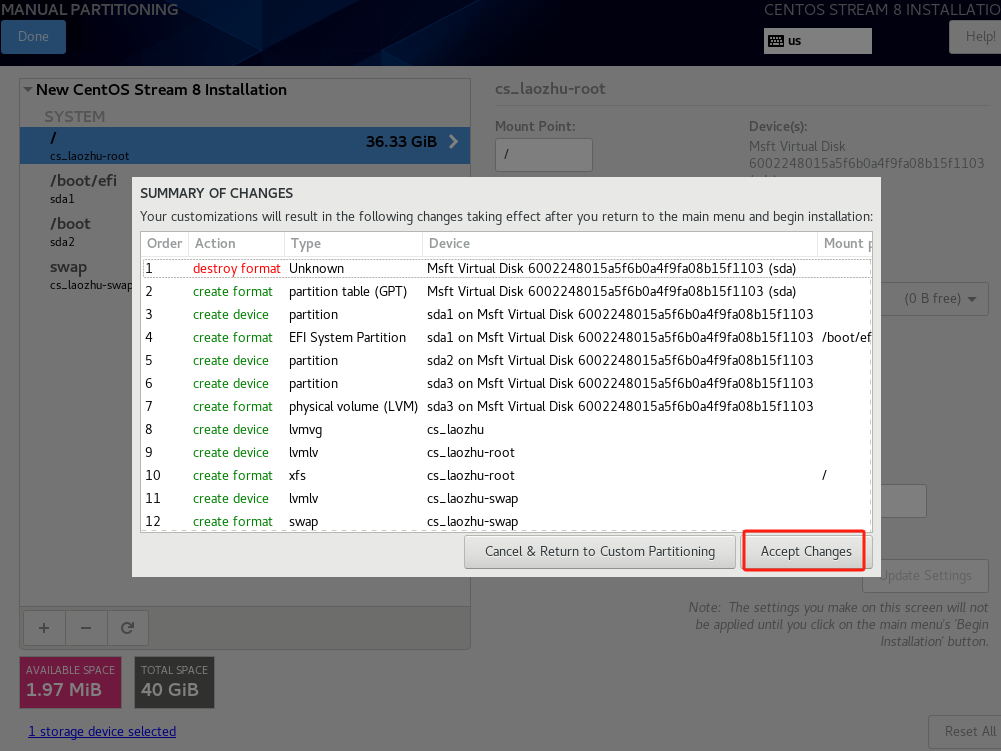The height and width of the screenshot is (751, 1001).
Task: Click 'create device' action in row 6
Action: pos(230,383)
